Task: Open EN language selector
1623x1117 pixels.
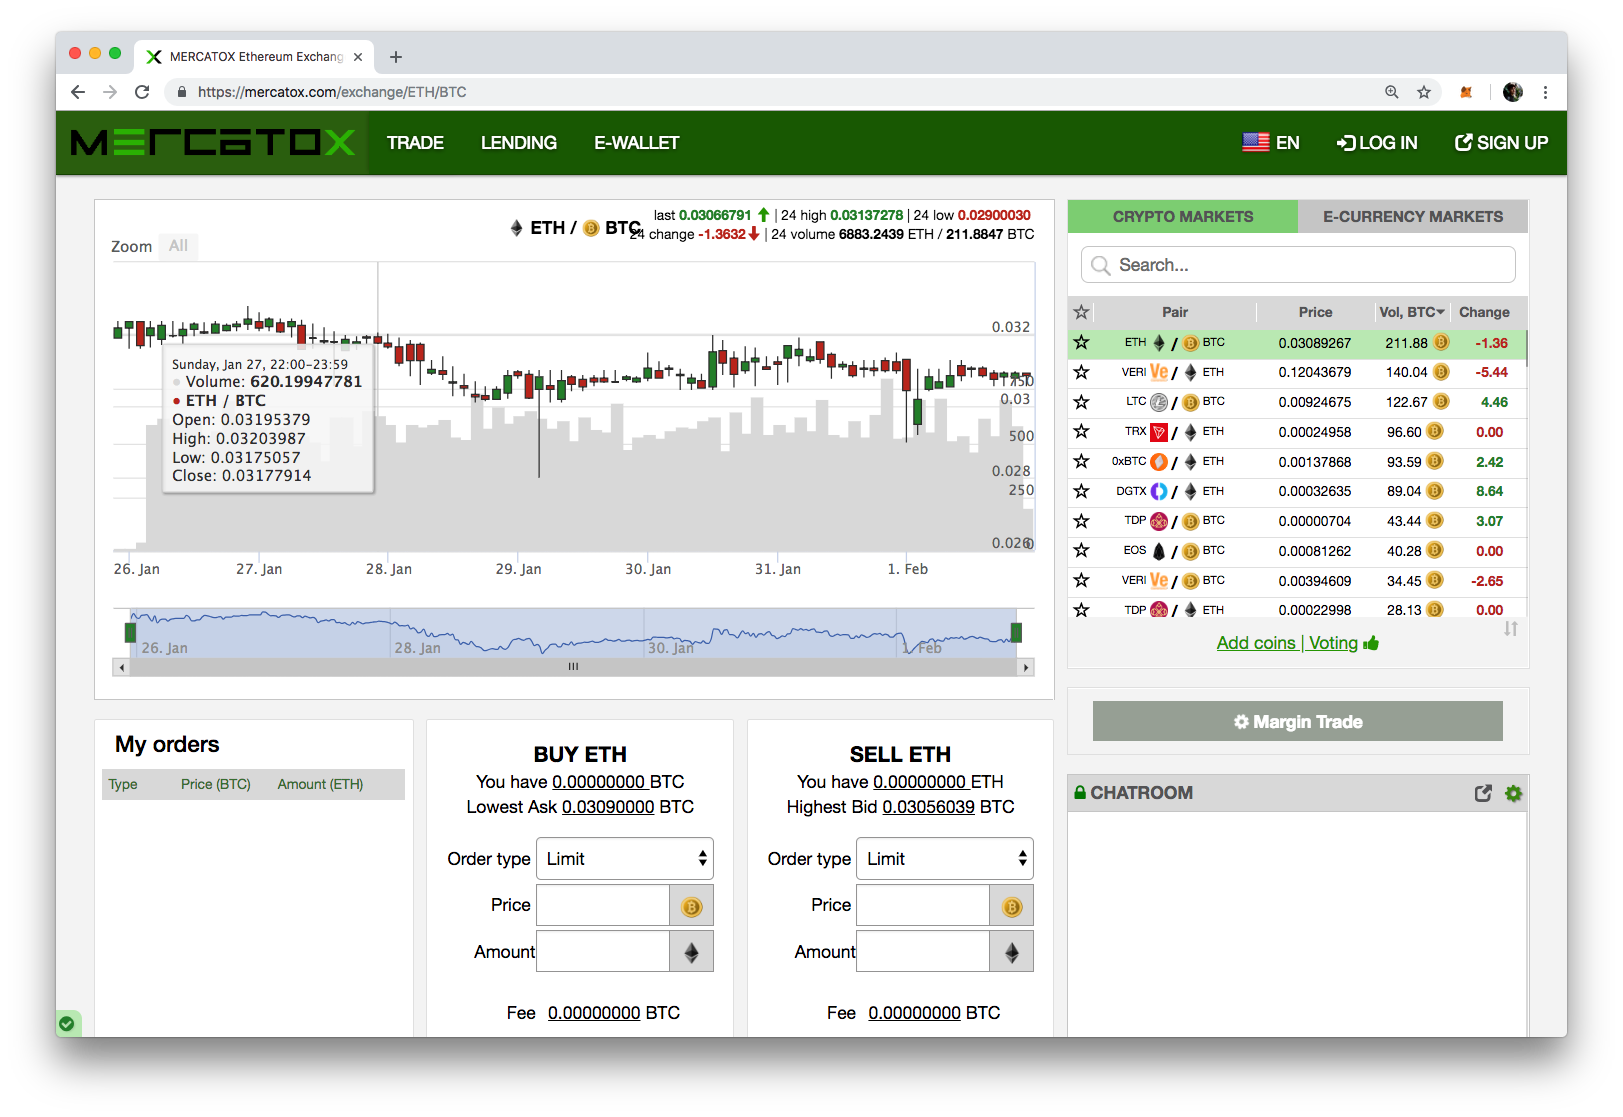Action: point(1271,143)
